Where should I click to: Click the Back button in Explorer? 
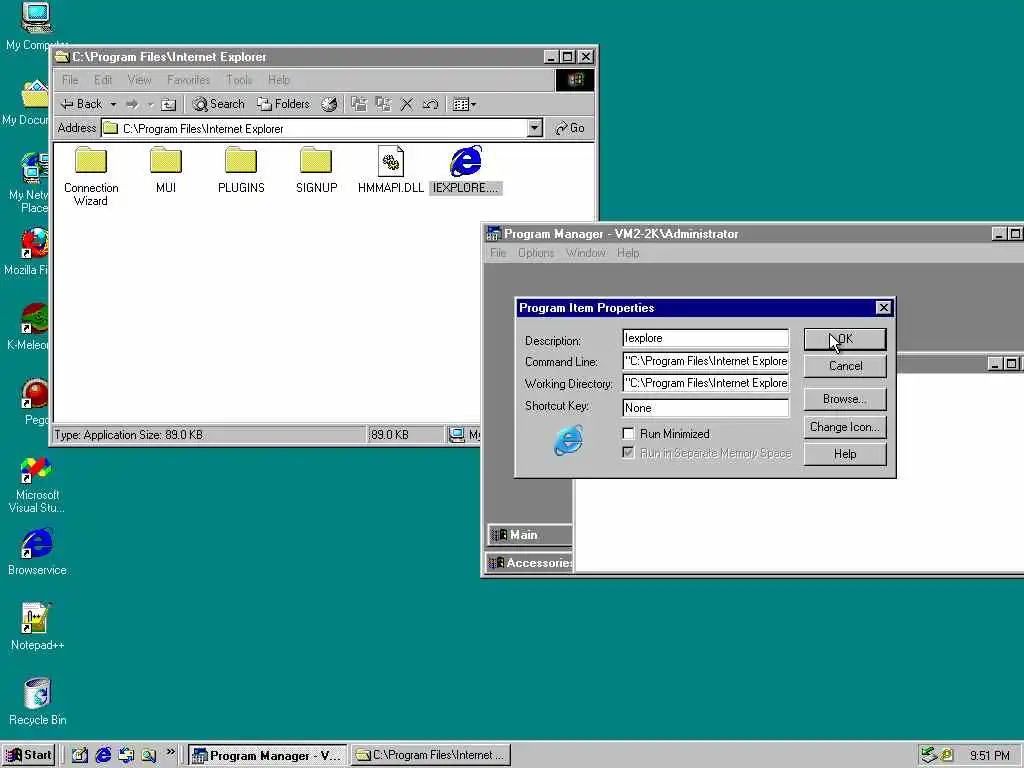click(x=81, y=104)
